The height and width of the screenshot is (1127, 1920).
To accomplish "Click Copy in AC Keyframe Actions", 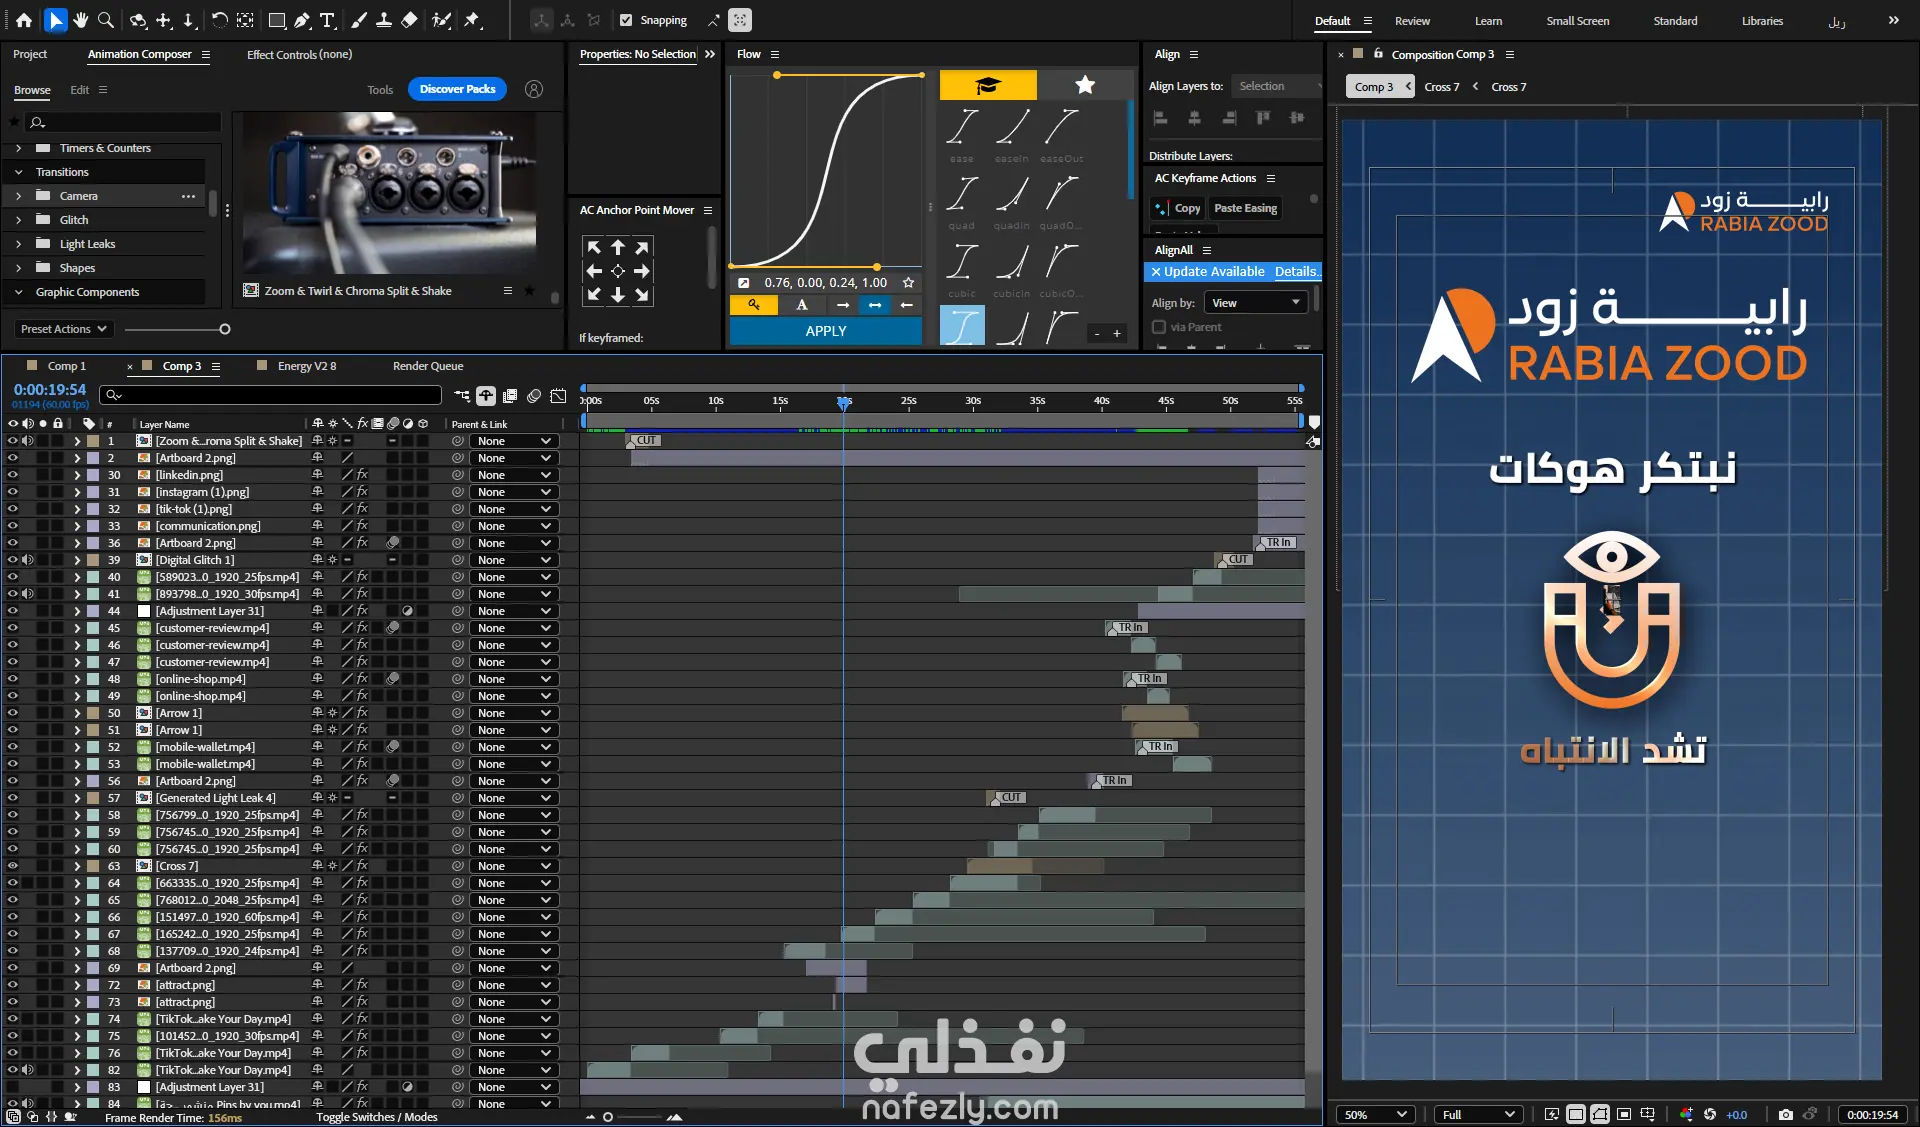I will [x=1177, y=208].
